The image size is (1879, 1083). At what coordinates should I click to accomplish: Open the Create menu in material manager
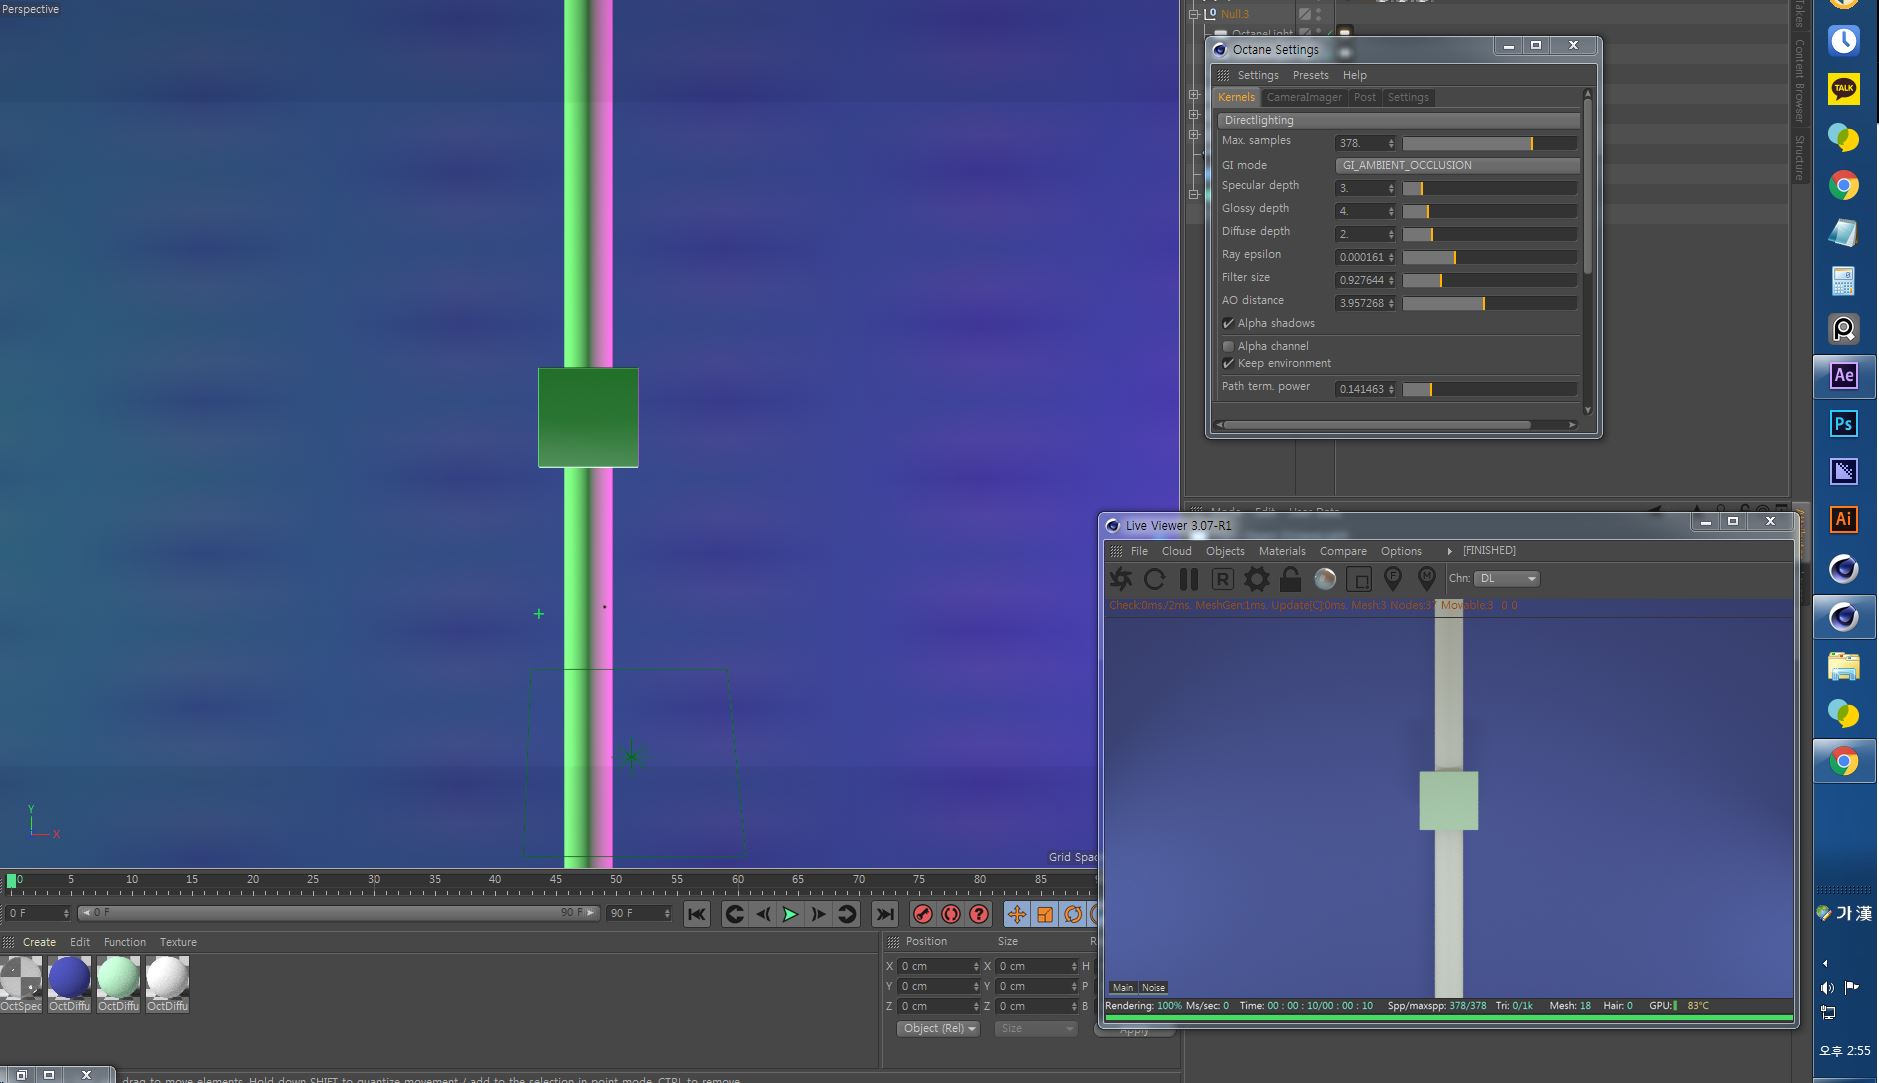(x=39, y=942)
